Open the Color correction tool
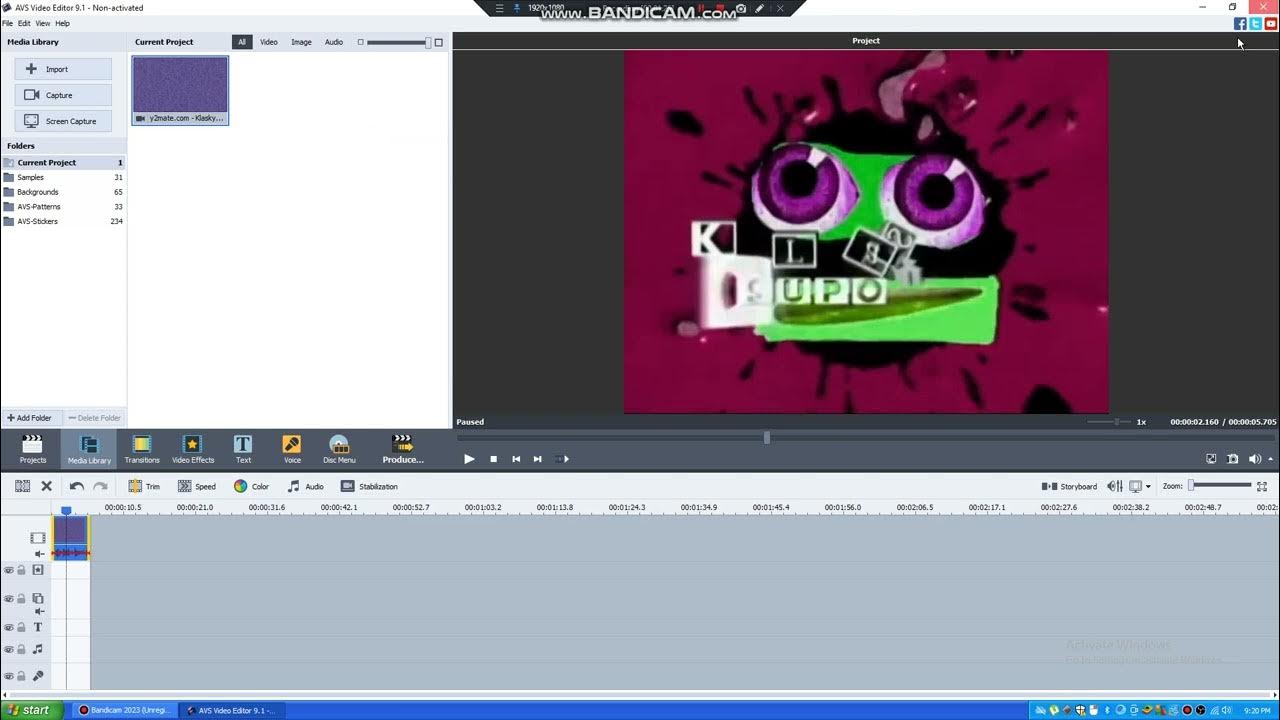Image resolution: width=1280 pixels, height=720 pixels. [251, 486]
